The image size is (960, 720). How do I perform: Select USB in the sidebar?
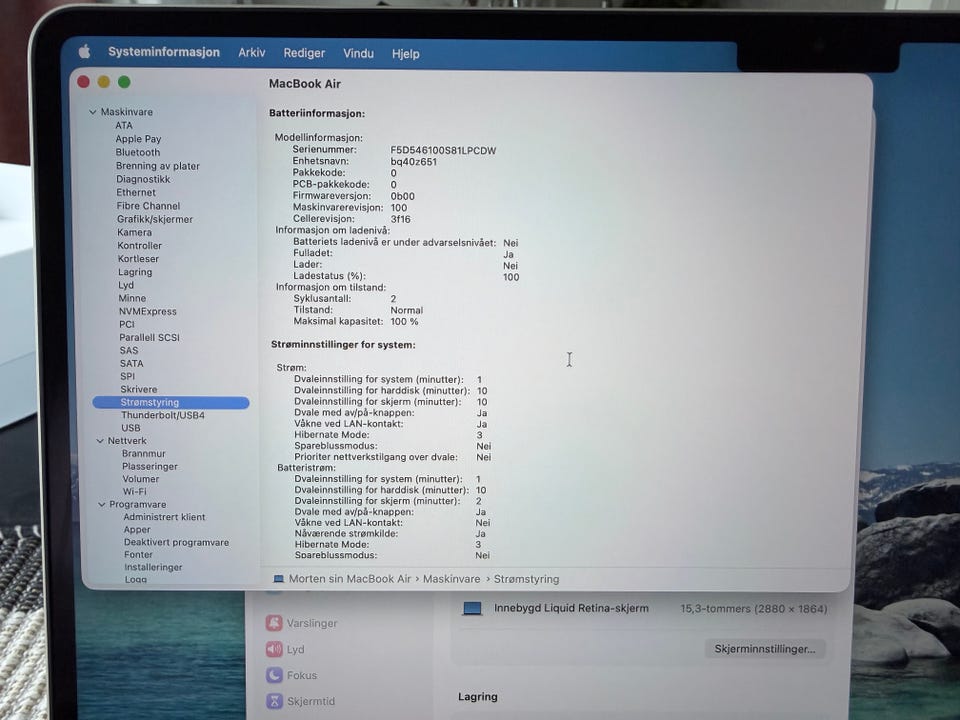(x=130, y=428)
